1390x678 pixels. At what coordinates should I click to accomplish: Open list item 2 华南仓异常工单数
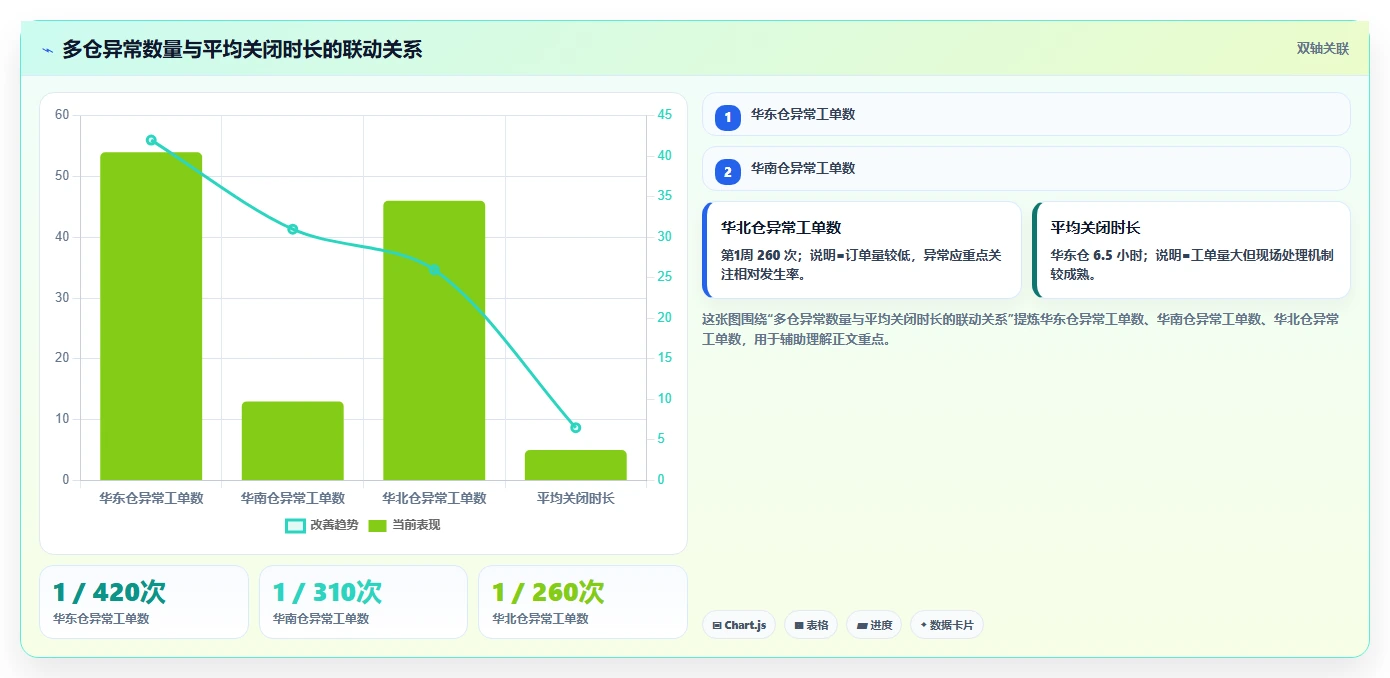coord(1026,168)
